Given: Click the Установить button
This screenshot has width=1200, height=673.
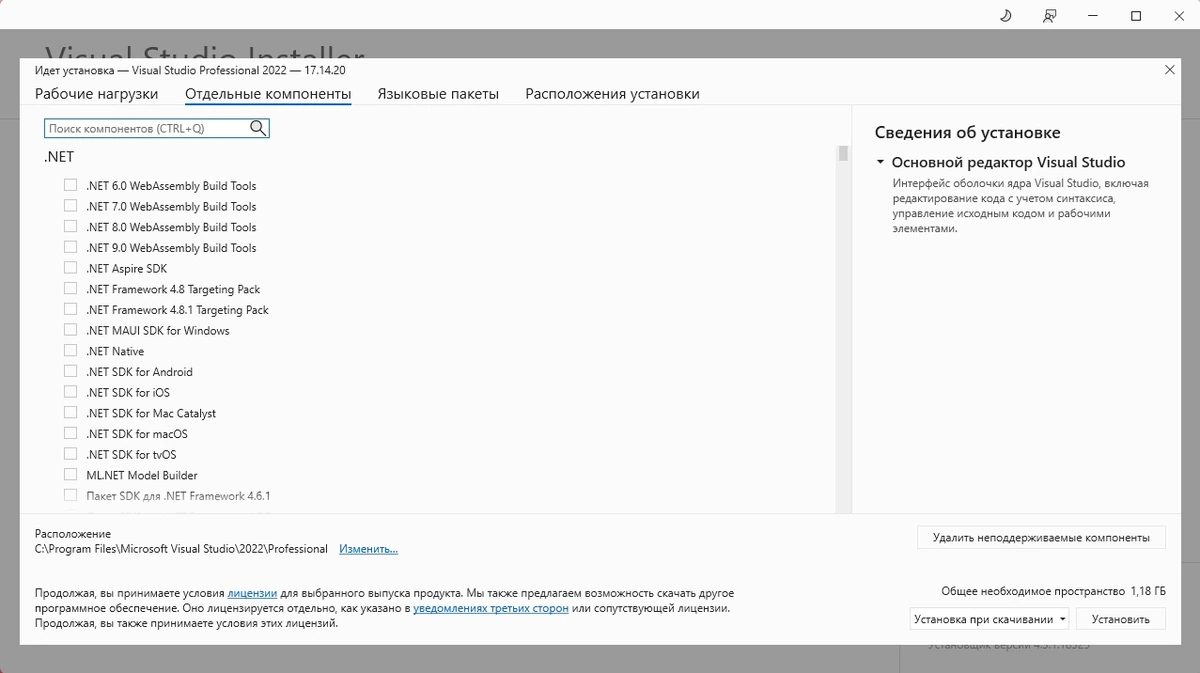Looking at the screenshot, I should click(x=1121, y=619).
